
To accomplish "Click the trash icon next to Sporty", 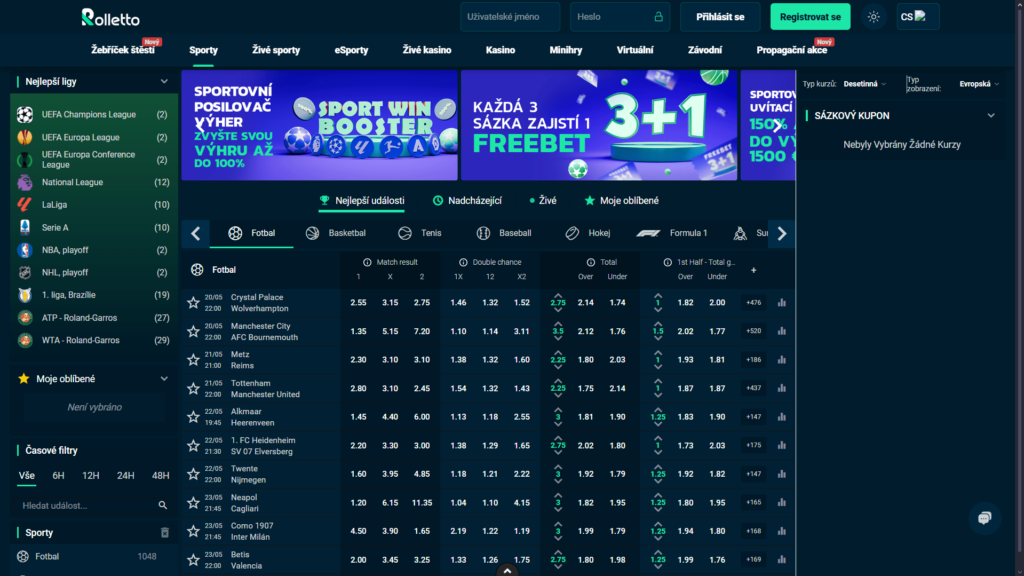I will [165, 533].
